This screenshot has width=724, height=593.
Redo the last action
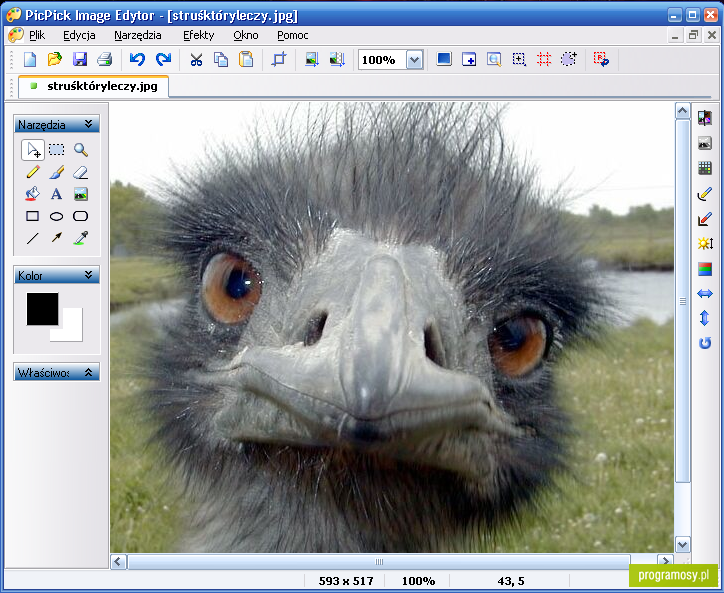pyautogui.click(x=163, y=59)
